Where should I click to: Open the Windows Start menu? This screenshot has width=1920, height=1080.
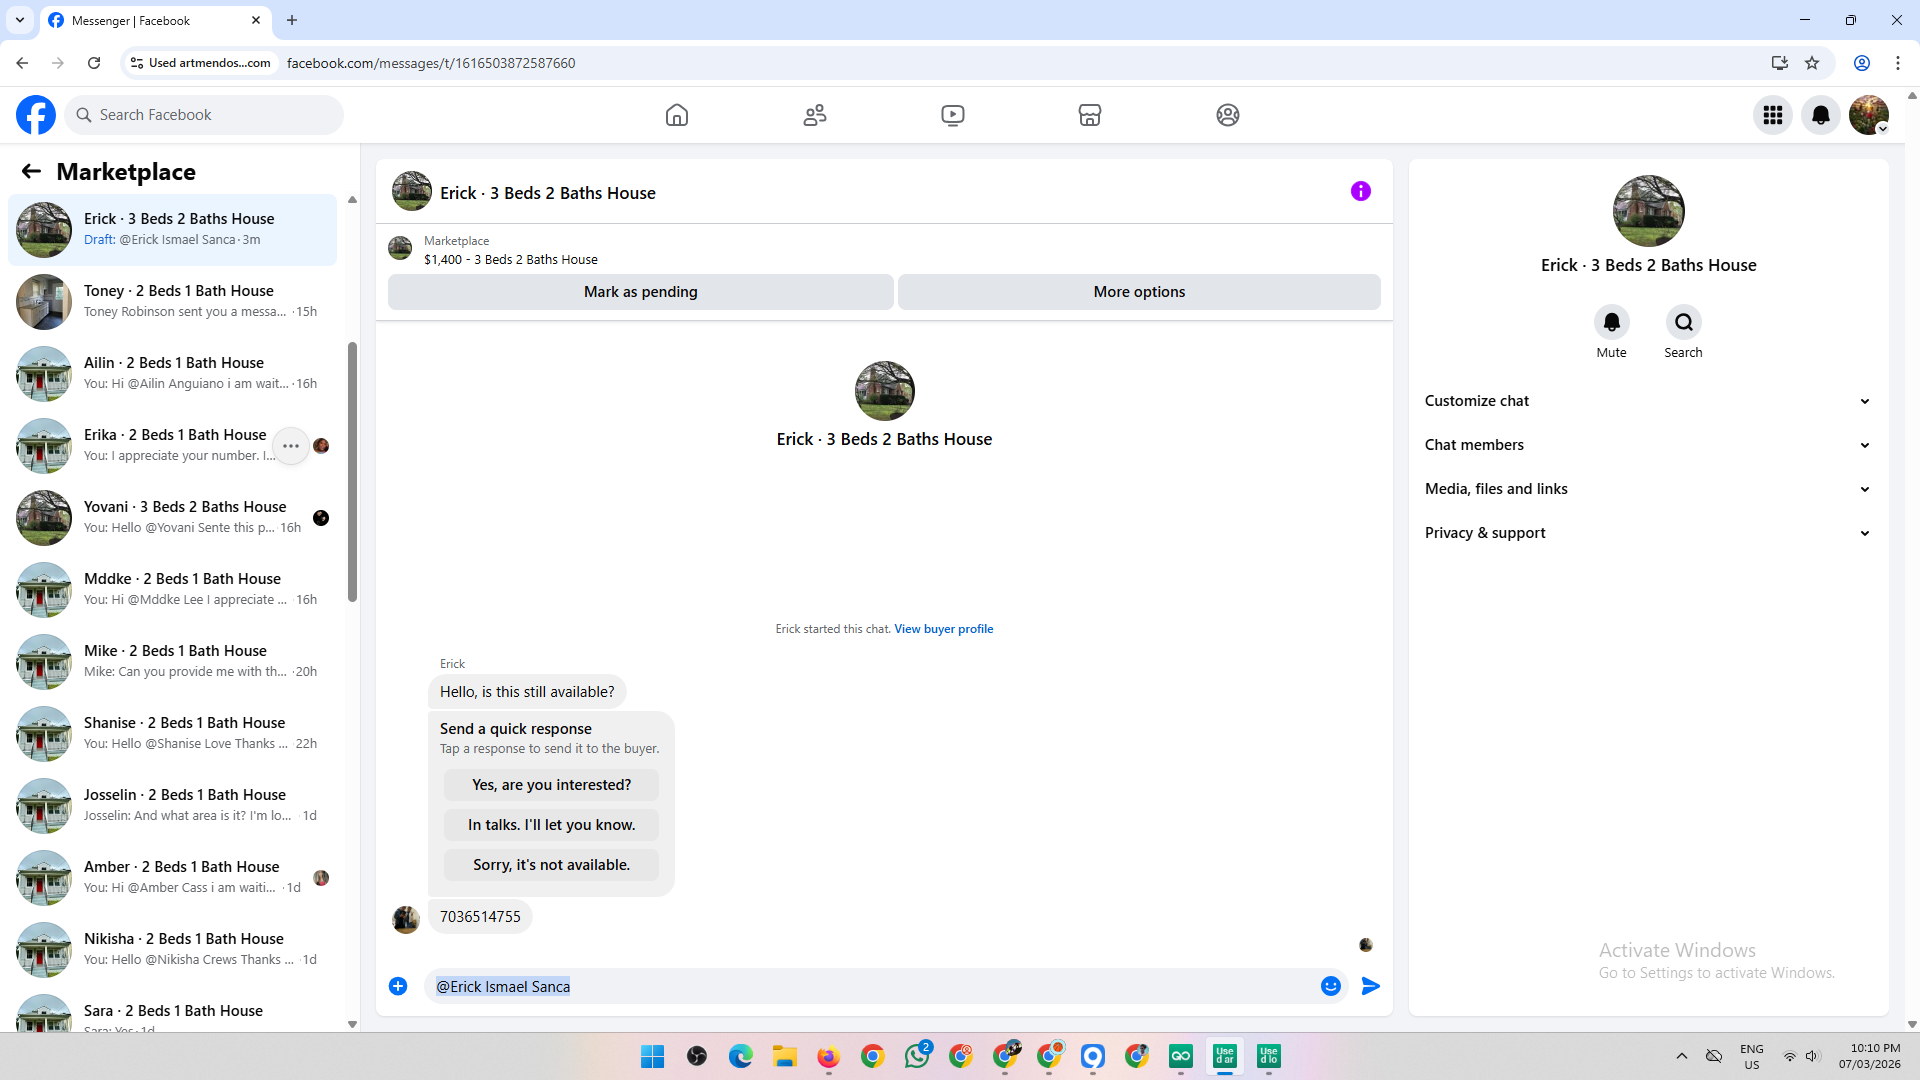(x=653, y=1056)
